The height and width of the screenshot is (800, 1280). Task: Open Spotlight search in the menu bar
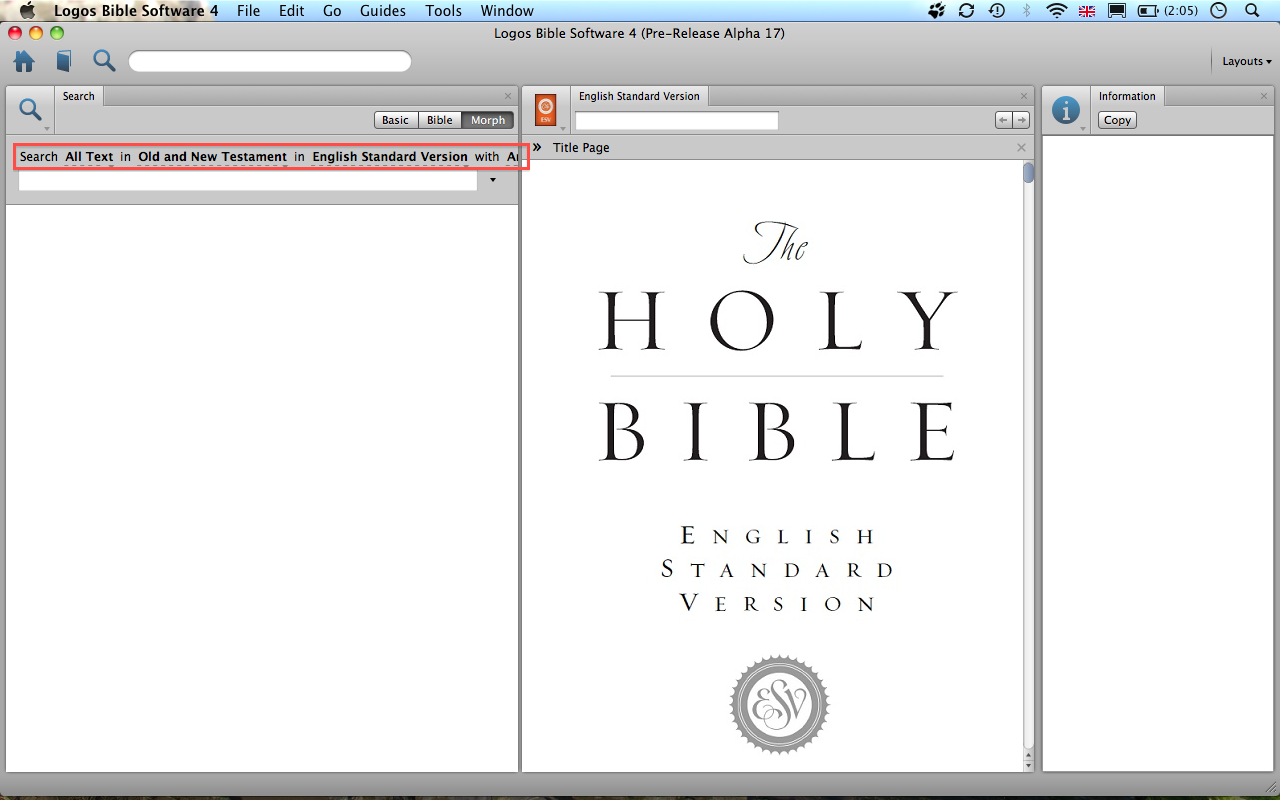1252,11
